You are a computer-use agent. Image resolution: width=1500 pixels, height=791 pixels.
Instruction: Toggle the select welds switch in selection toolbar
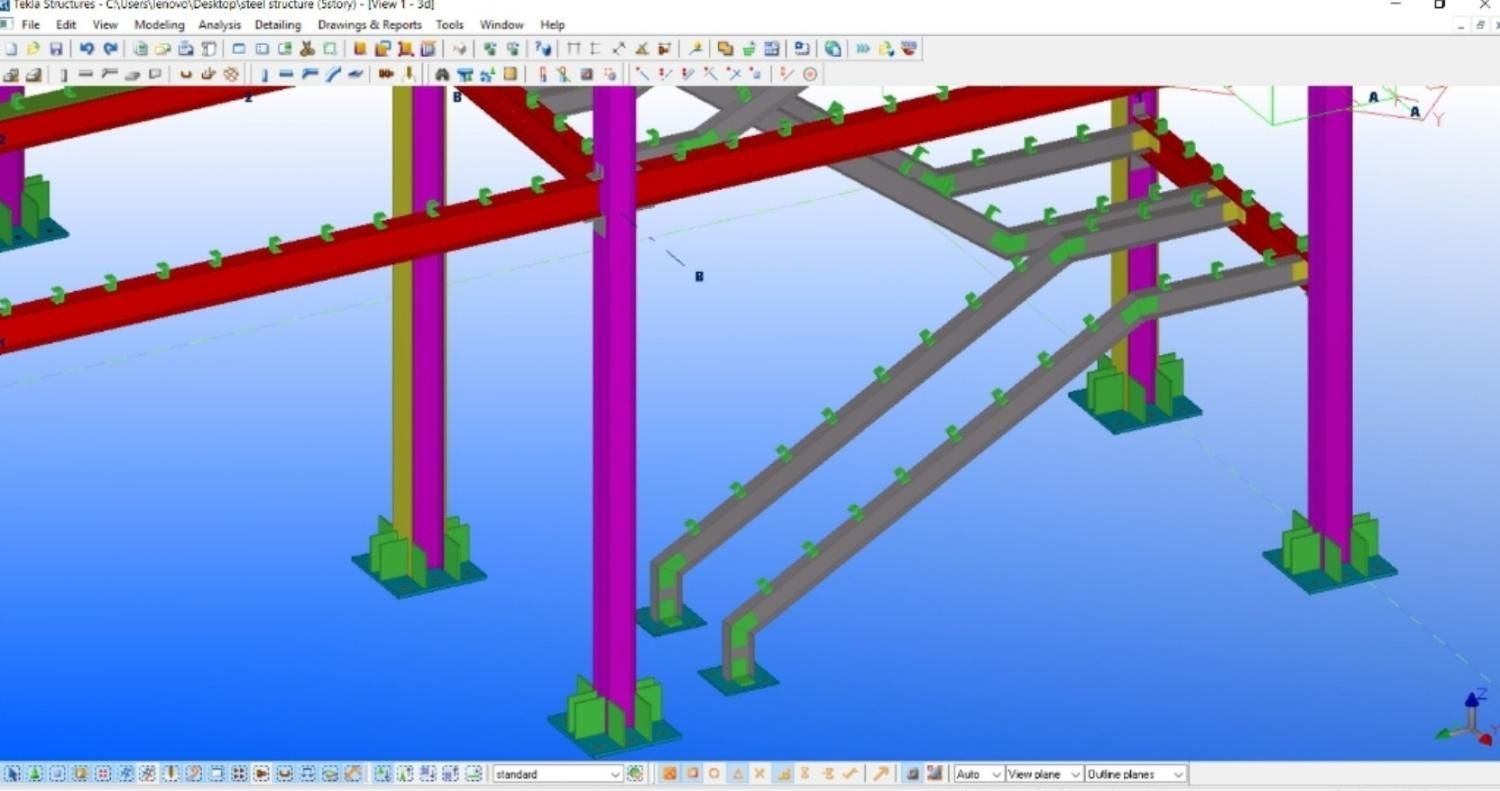(x=170, y=774)
